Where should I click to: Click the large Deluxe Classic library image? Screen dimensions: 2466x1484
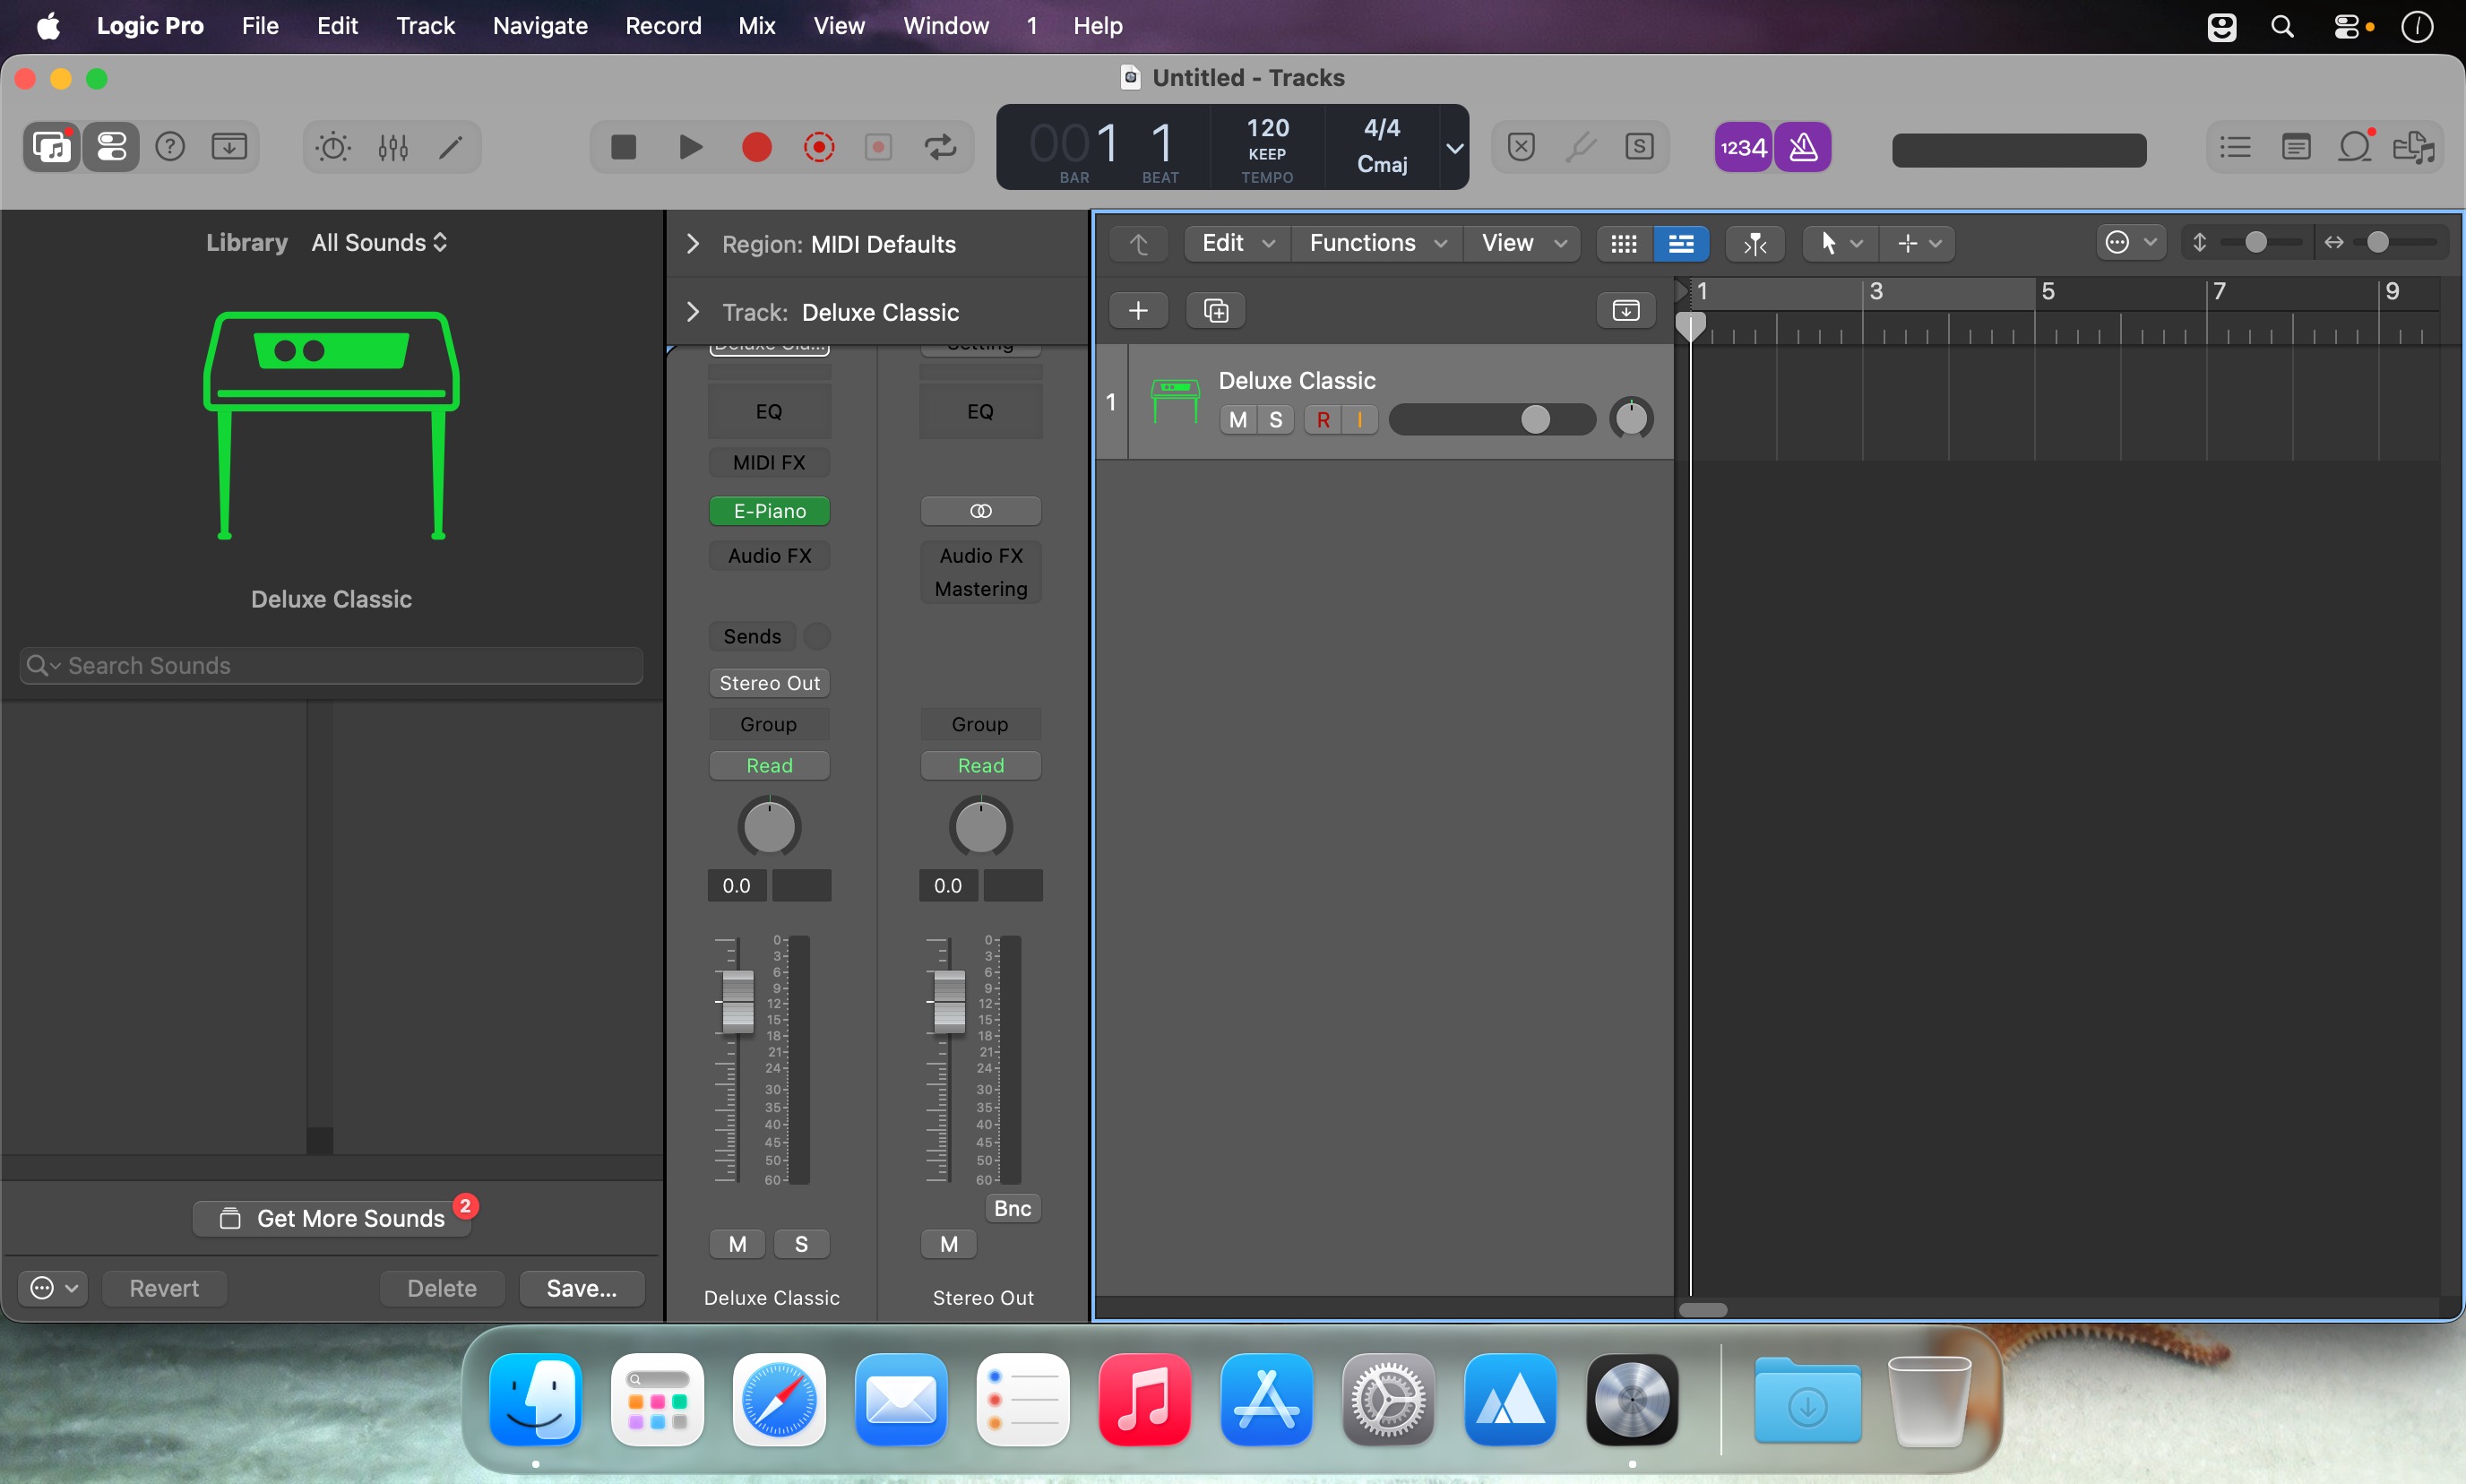331,426
